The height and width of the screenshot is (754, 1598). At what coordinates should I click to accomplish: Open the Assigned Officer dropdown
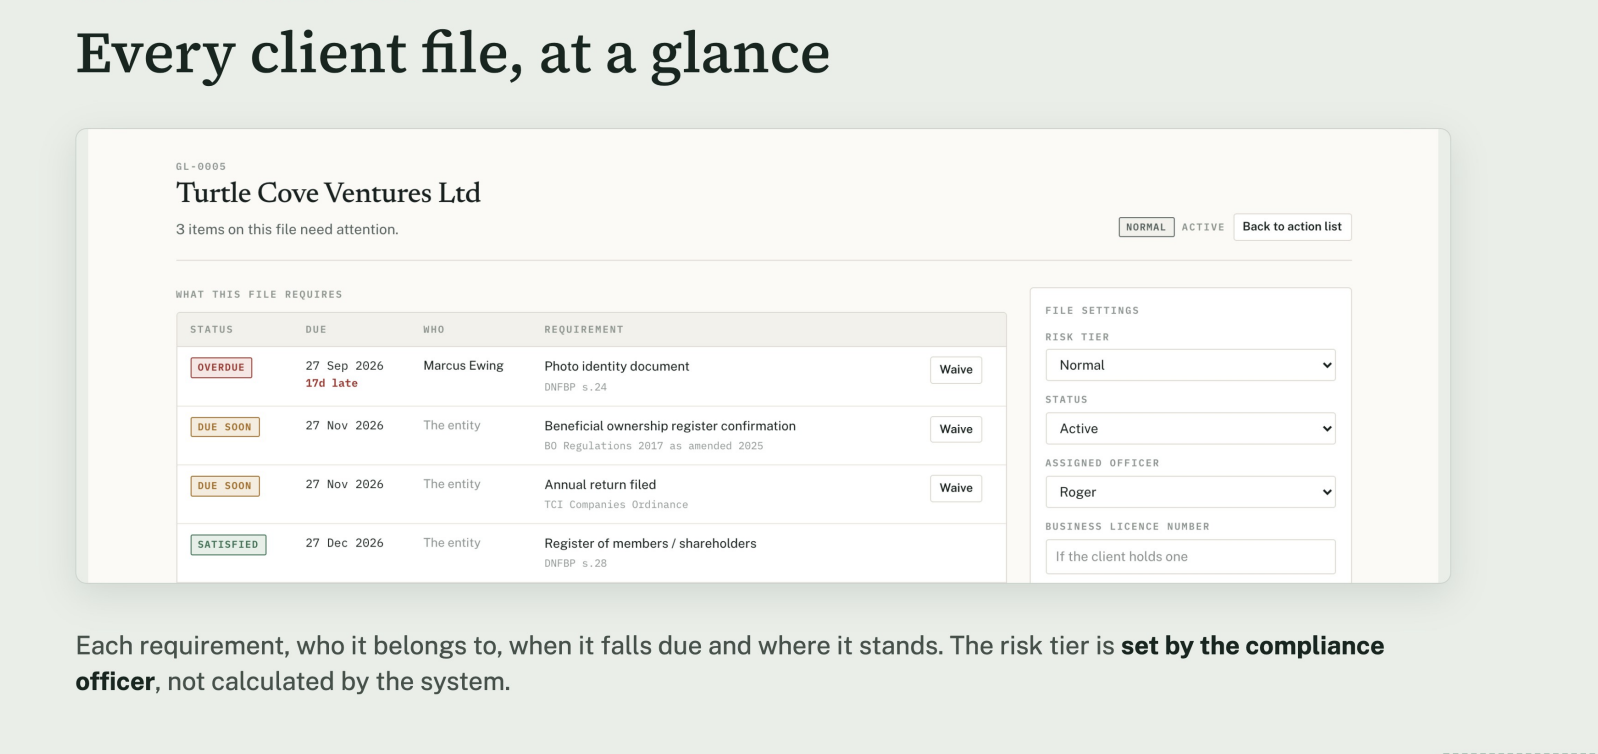(x=1190, y=492)
